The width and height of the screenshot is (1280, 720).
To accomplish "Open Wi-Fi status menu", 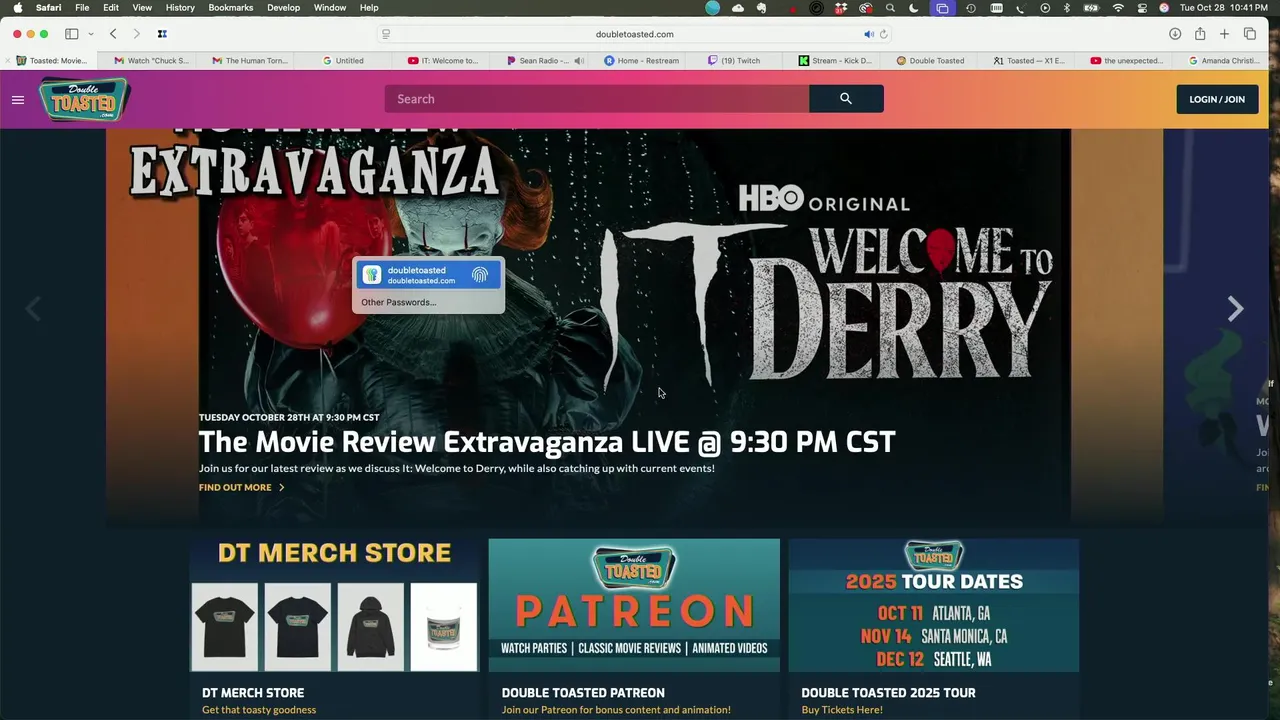I will coord(1118,8).
